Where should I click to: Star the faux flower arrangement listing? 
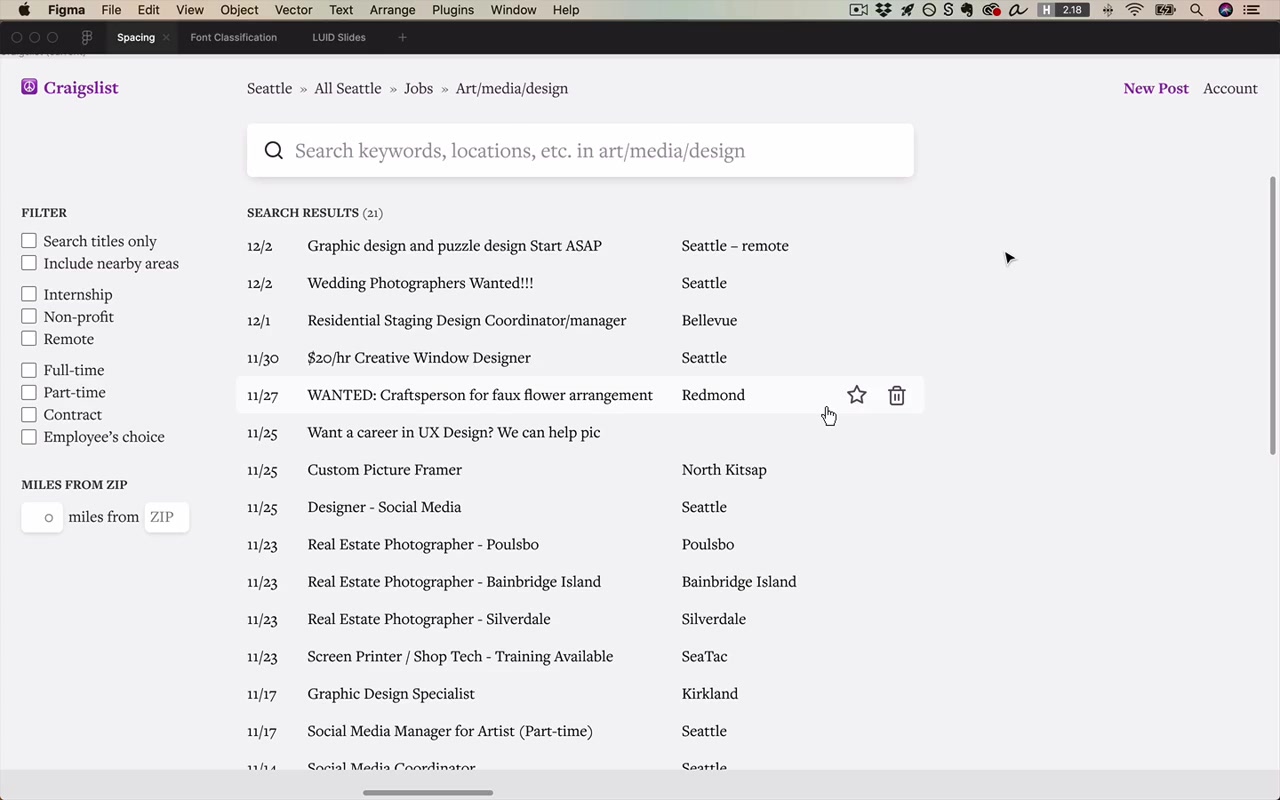[857, 395]
